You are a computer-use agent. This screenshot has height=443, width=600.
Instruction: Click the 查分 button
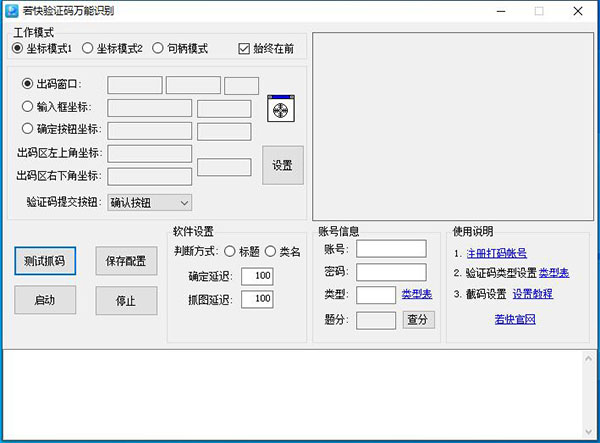pyautogui.click(x=419, y=319)
